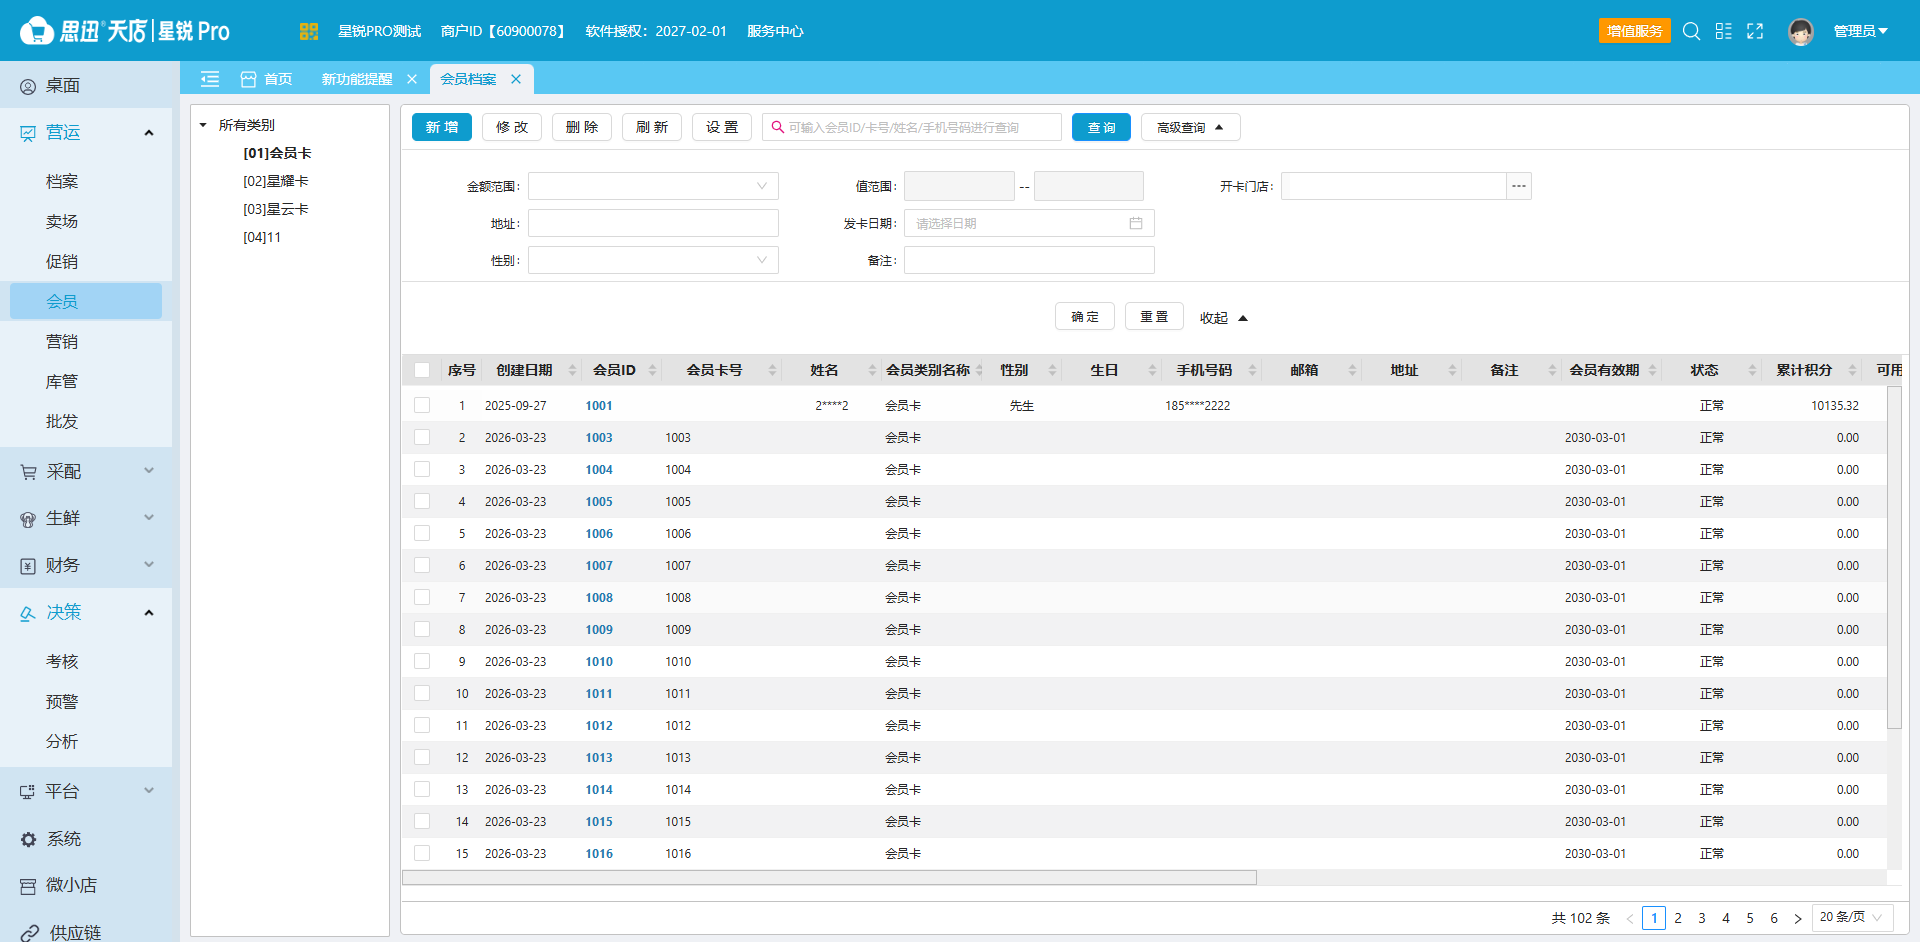The width and height of the screenshot is (1920, 942).
Task: Switch to the 首页 tab
Action: click(x=267, y=79)
